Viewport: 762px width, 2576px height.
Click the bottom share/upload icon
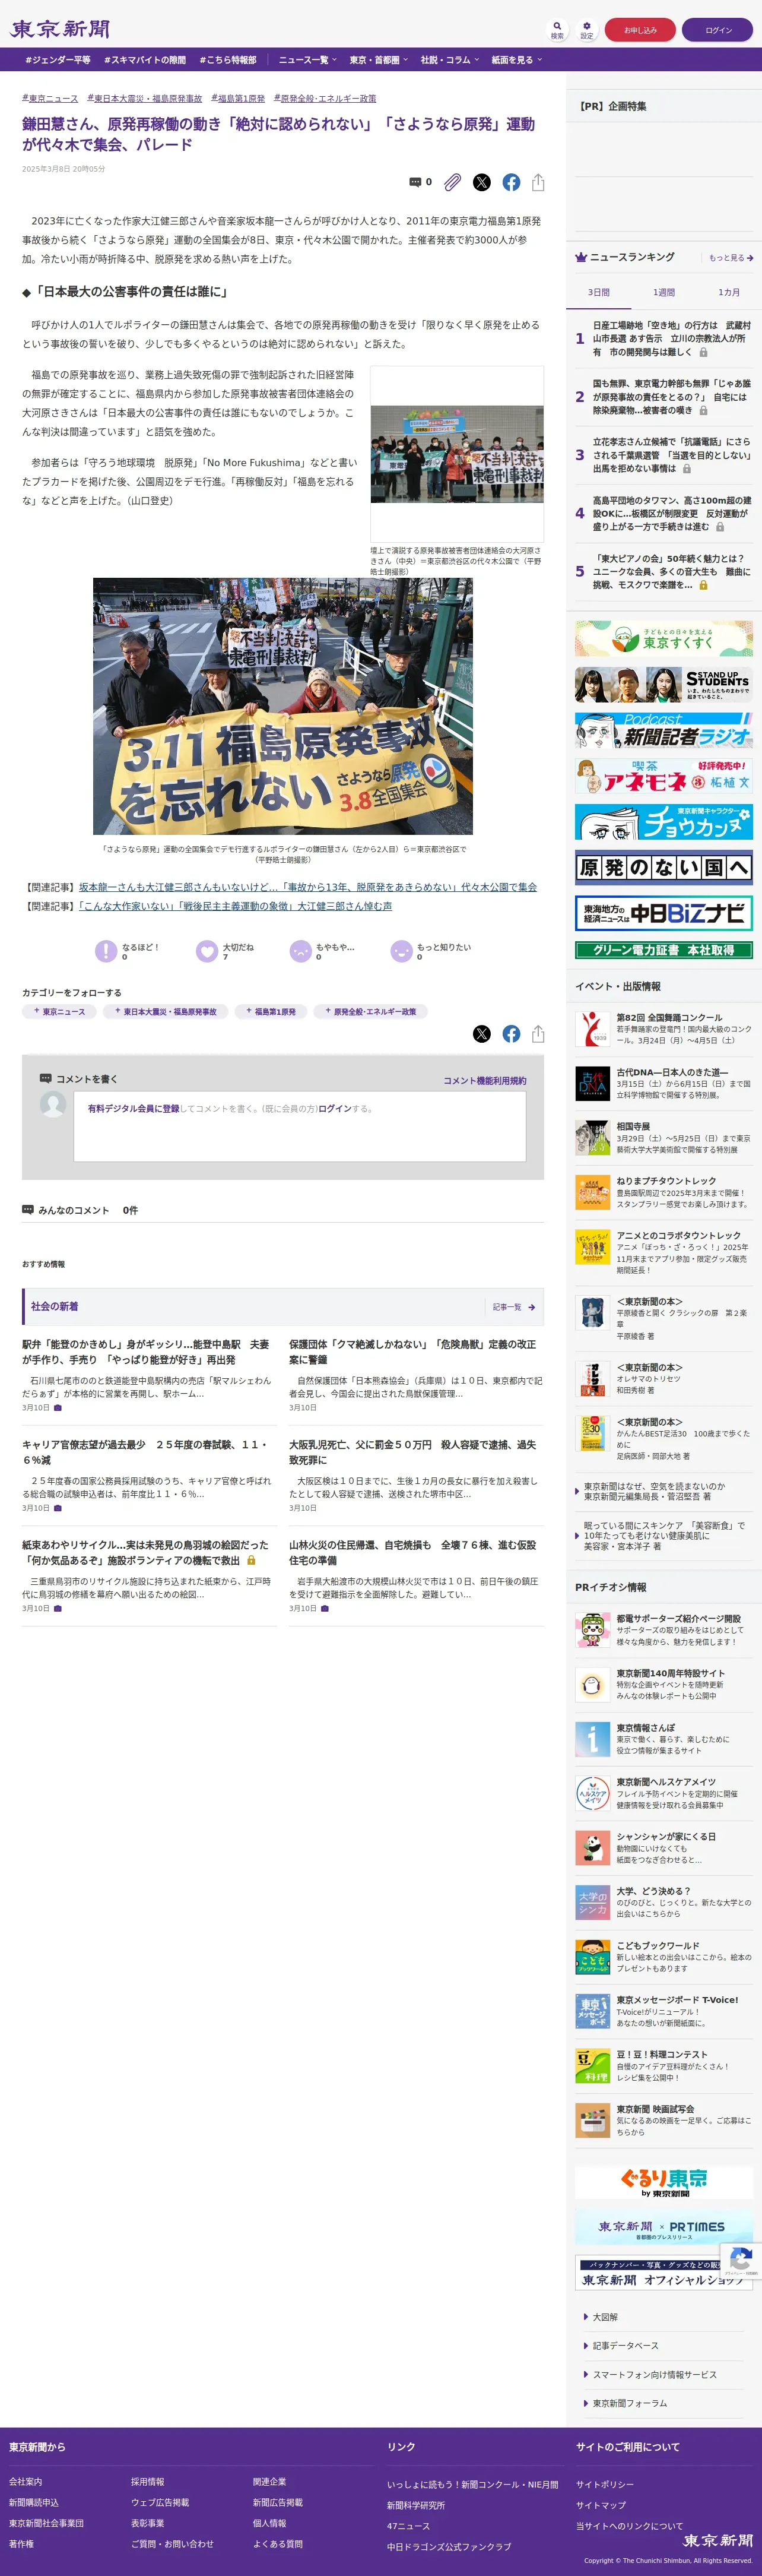(x=538, y=1034)
